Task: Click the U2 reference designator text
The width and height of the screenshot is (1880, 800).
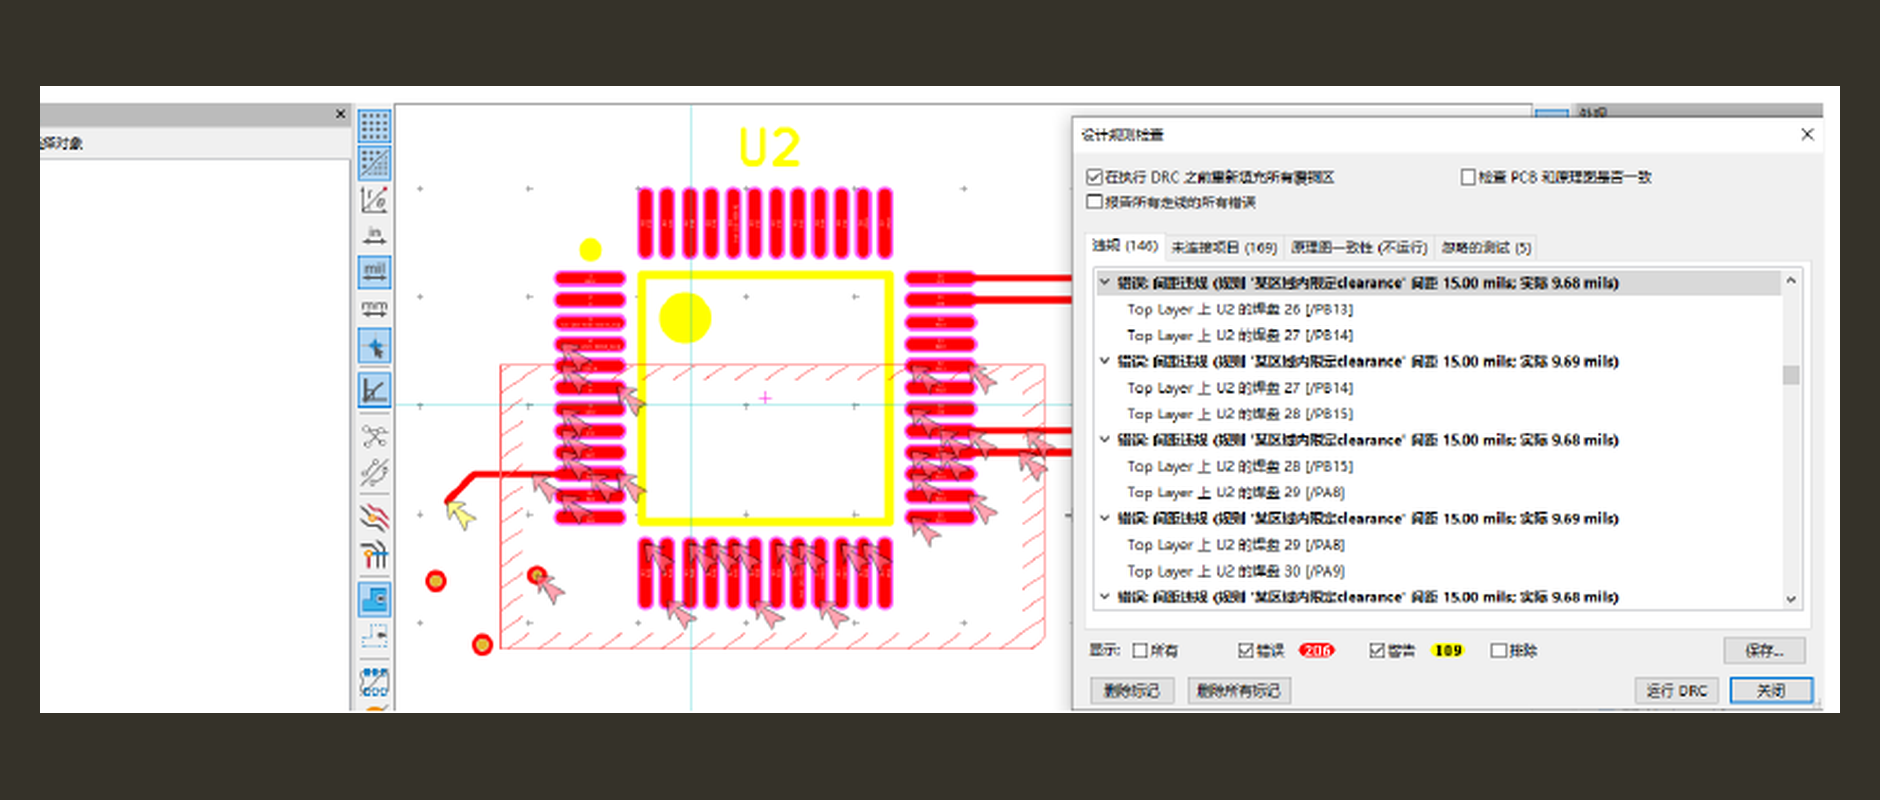Action: (769, 148)
